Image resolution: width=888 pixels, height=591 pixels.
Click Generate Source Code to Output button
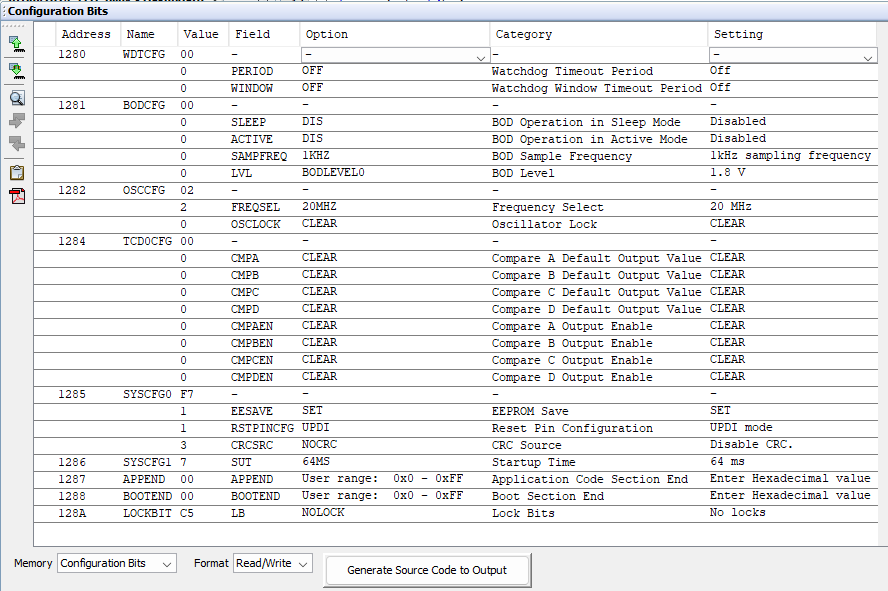pyautogui.click(x=427, y=570)
